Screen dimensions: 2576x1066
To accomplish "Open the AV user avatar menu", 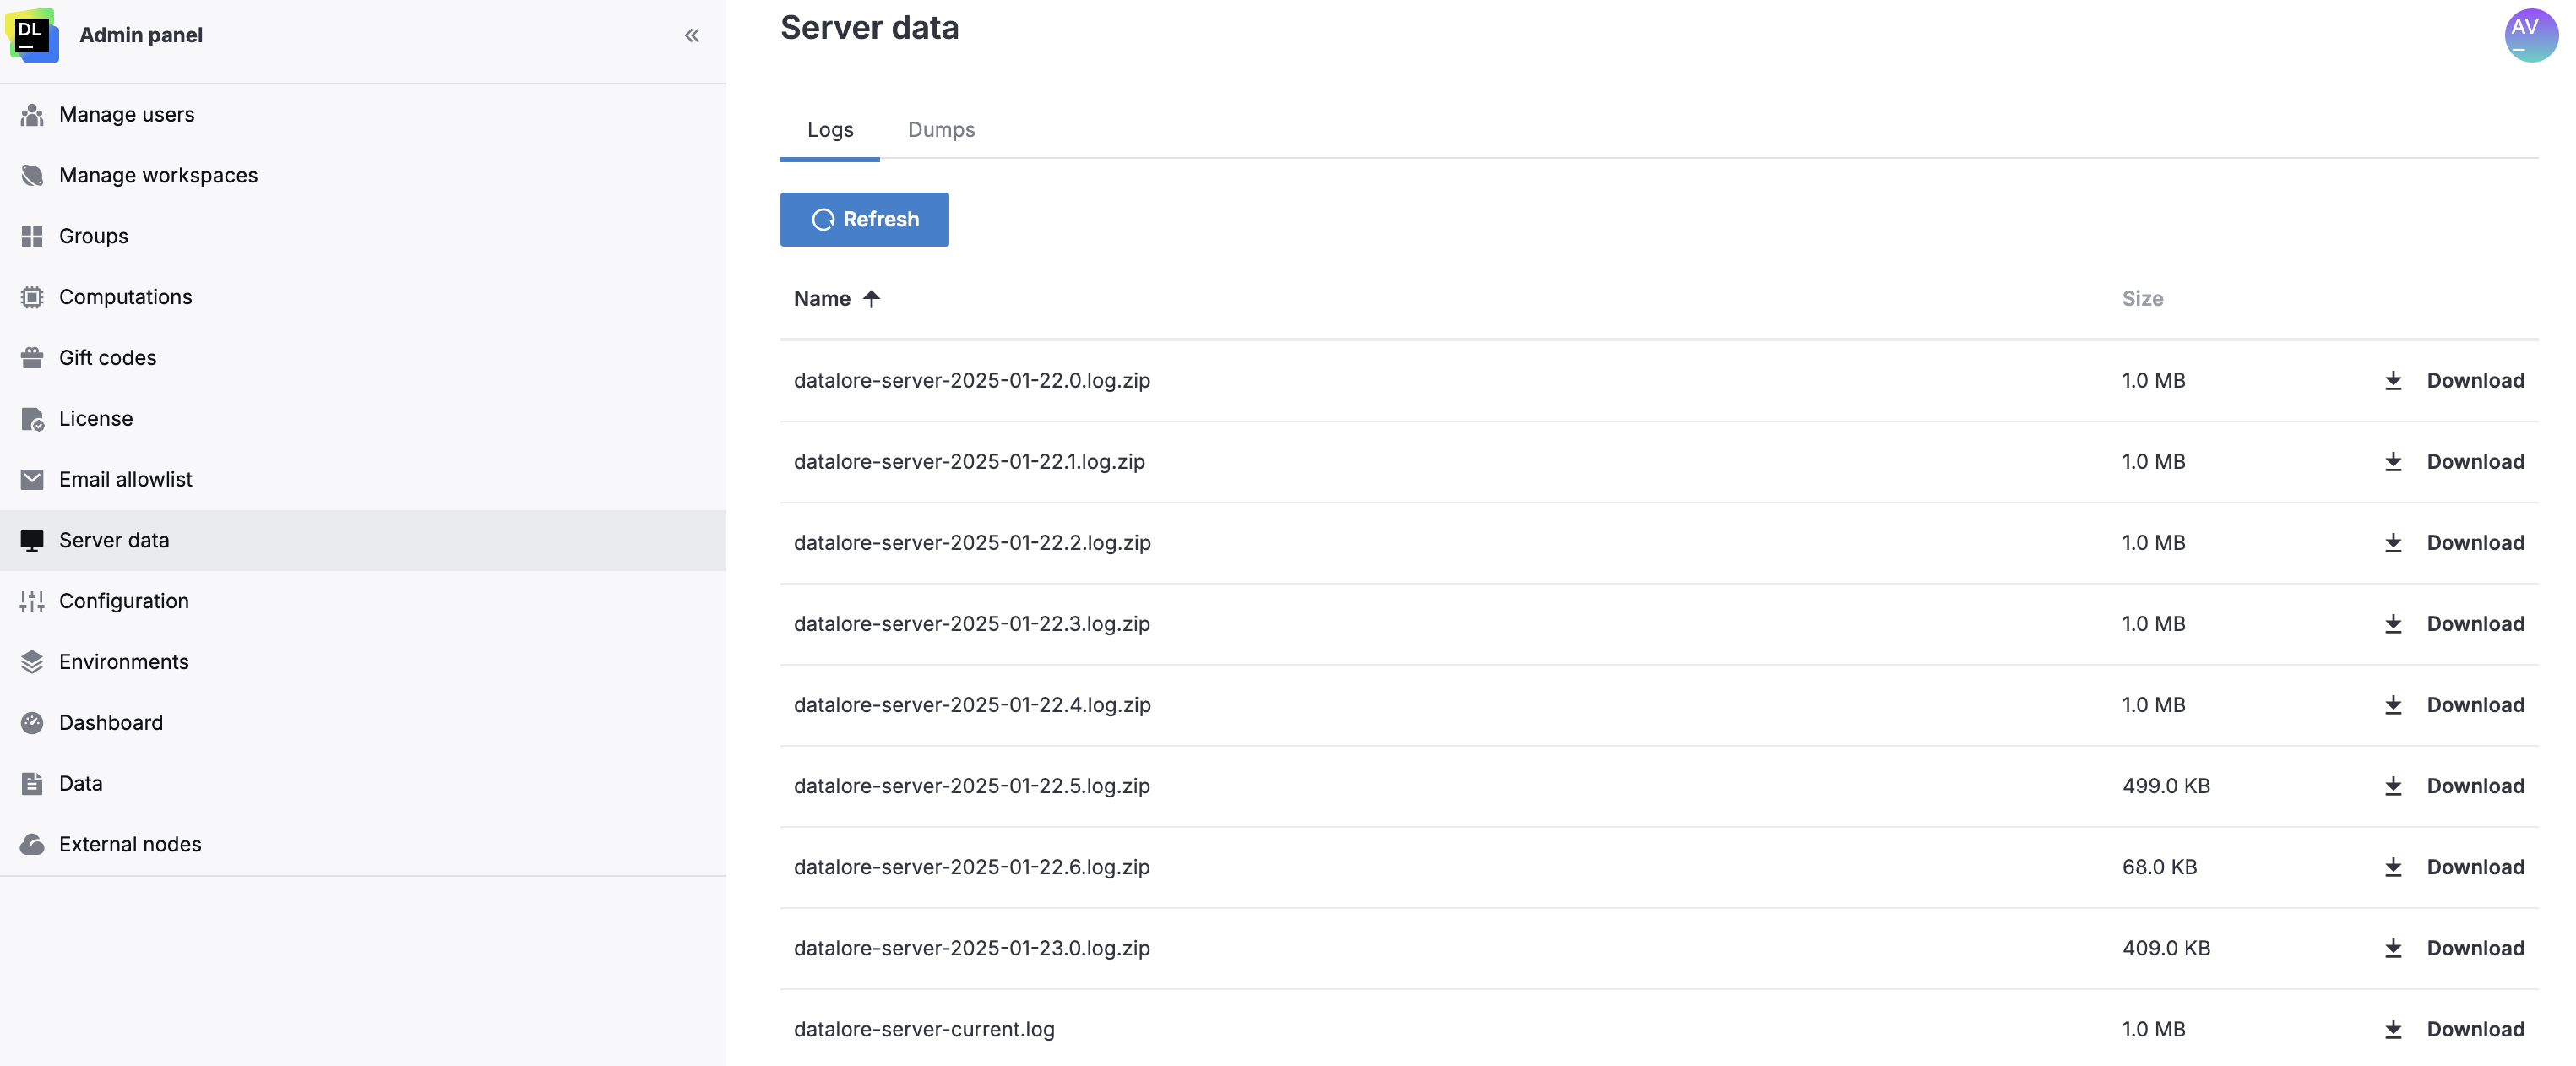I will pyautogui.click(x=2530, y=35).
